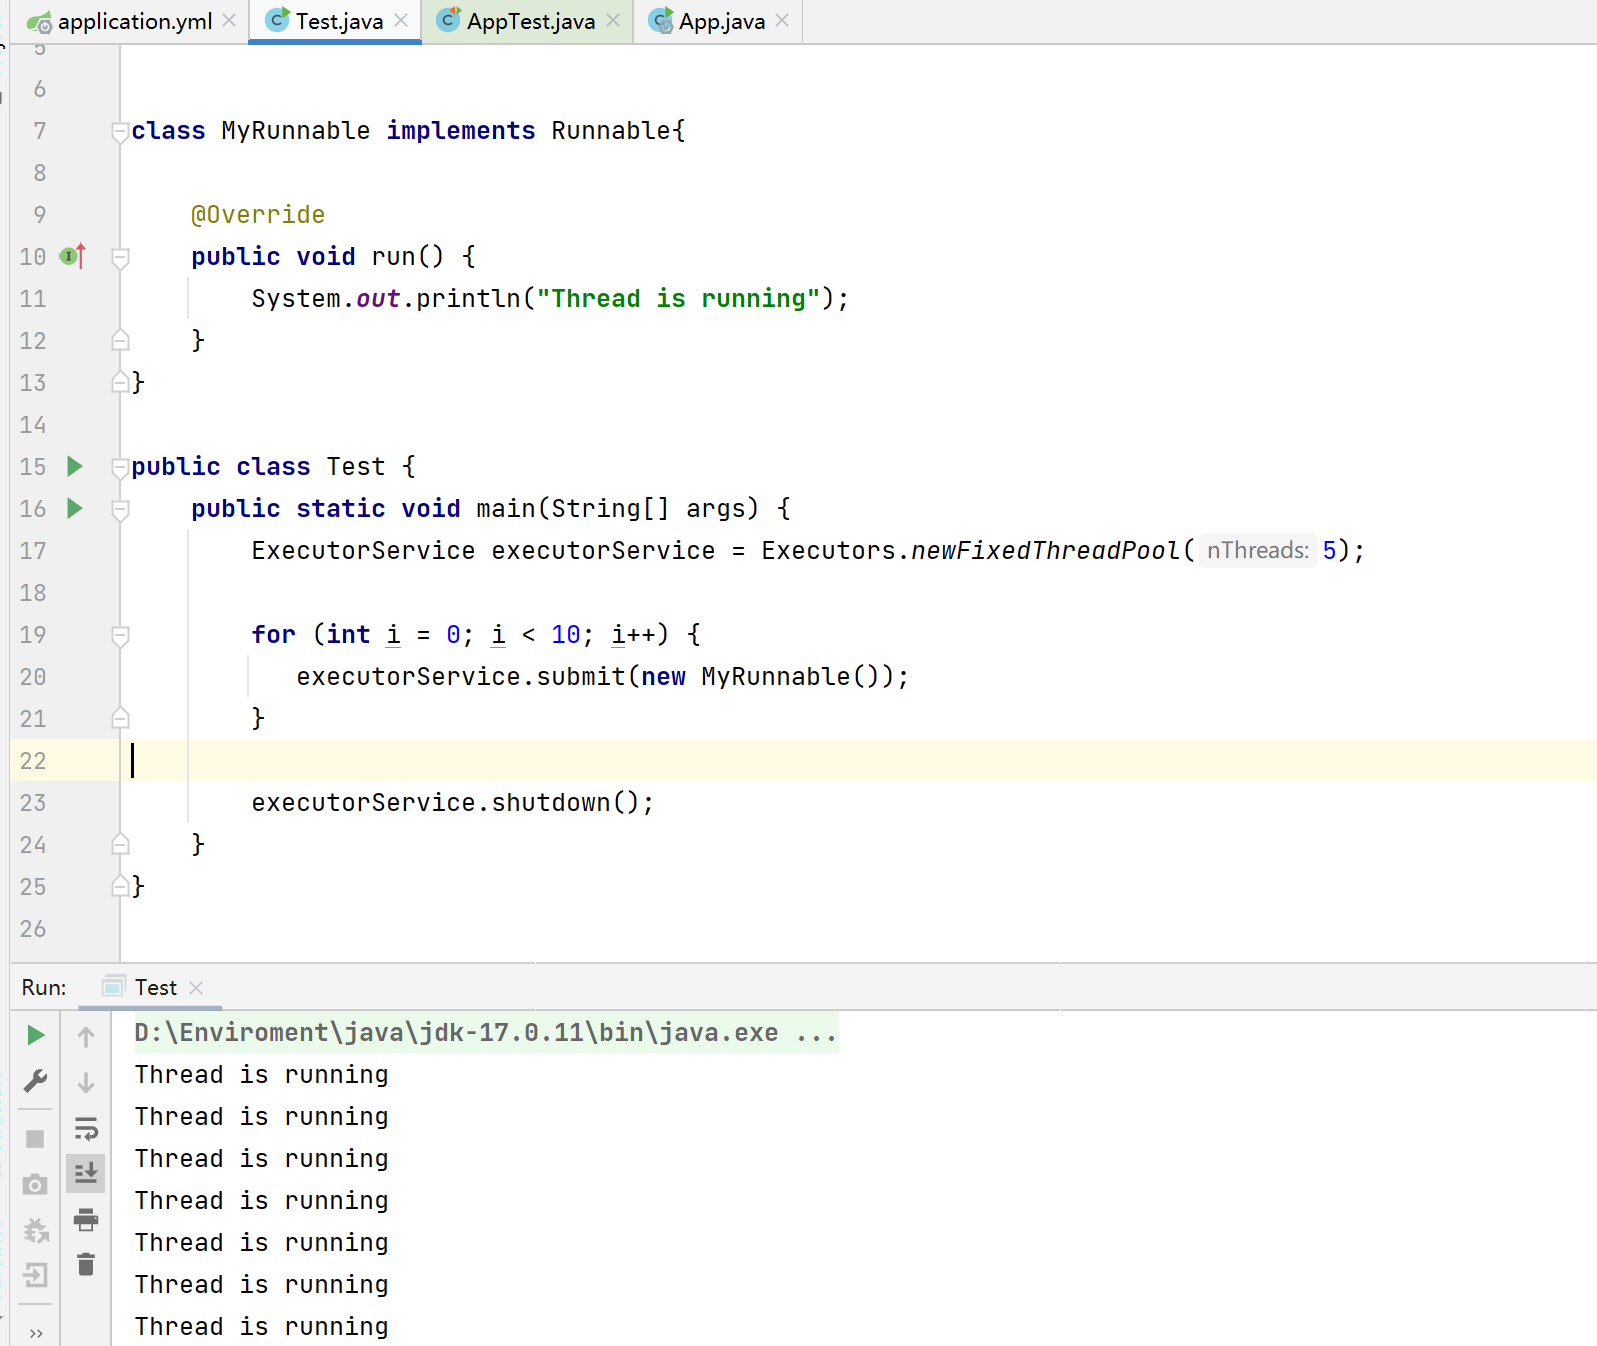
Task: Close the App.java tab
Action: 782,21
